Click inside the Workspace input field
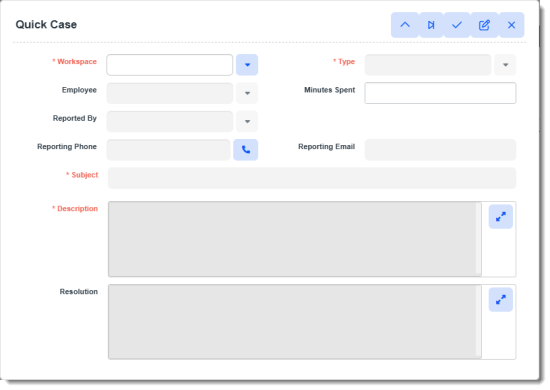 click(170, 65)
